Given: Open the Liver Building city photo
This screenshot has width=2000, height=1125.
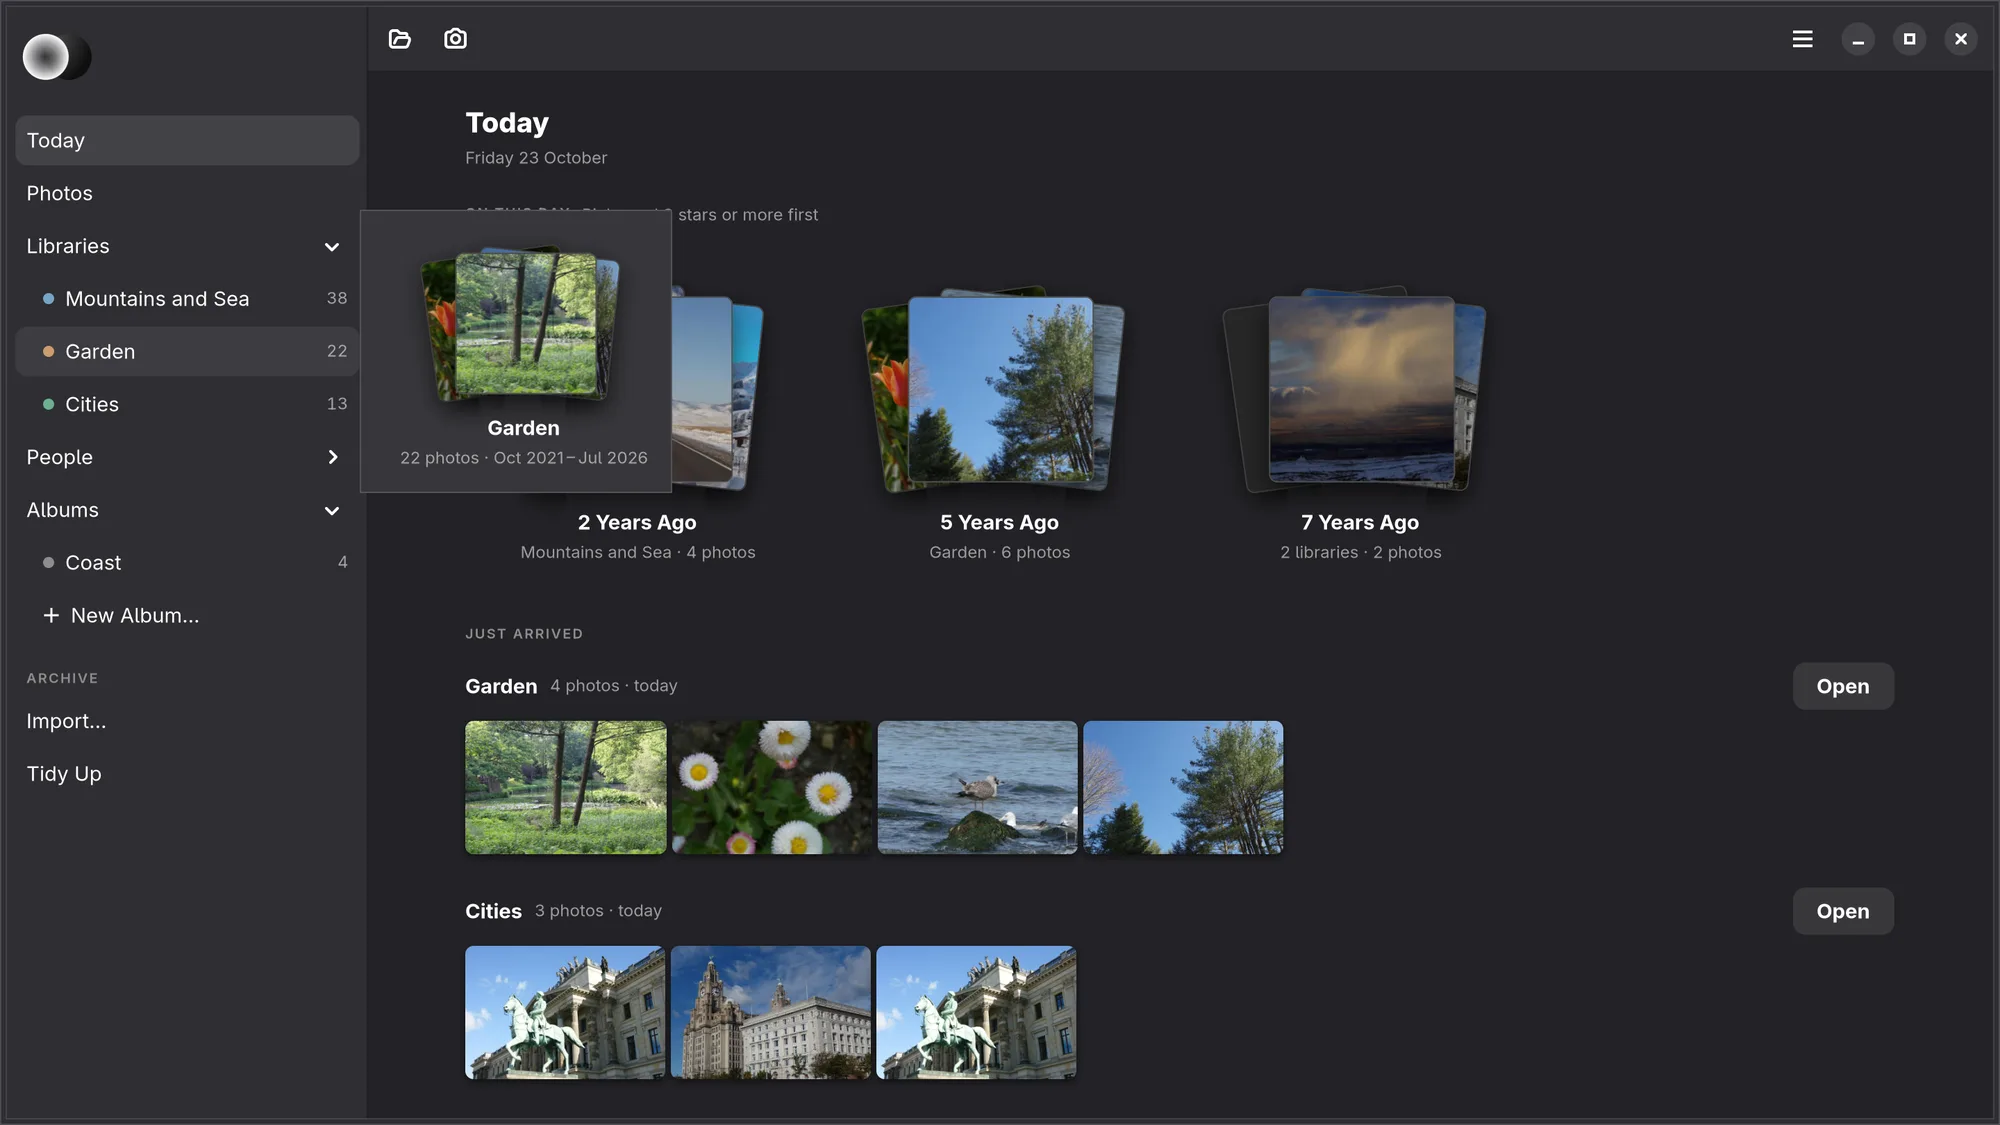Looking at the screenshot, I should click(x=771, y=1012).
